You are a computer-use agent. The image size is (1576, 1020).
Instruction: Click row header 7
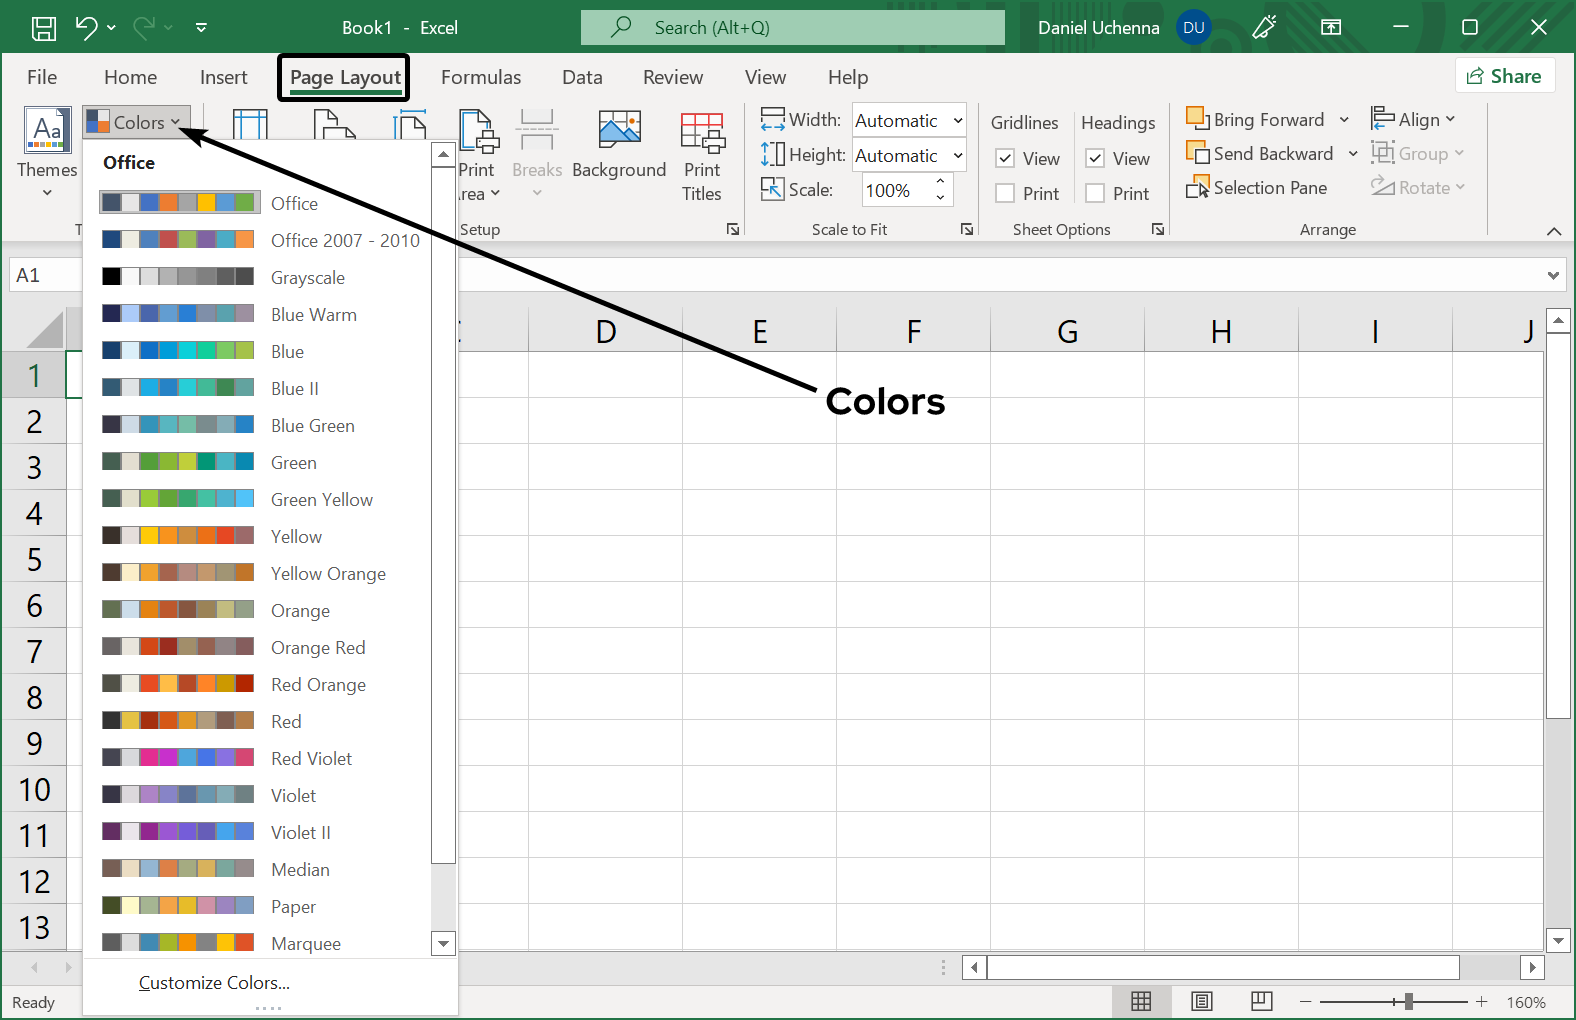(34, 651)
